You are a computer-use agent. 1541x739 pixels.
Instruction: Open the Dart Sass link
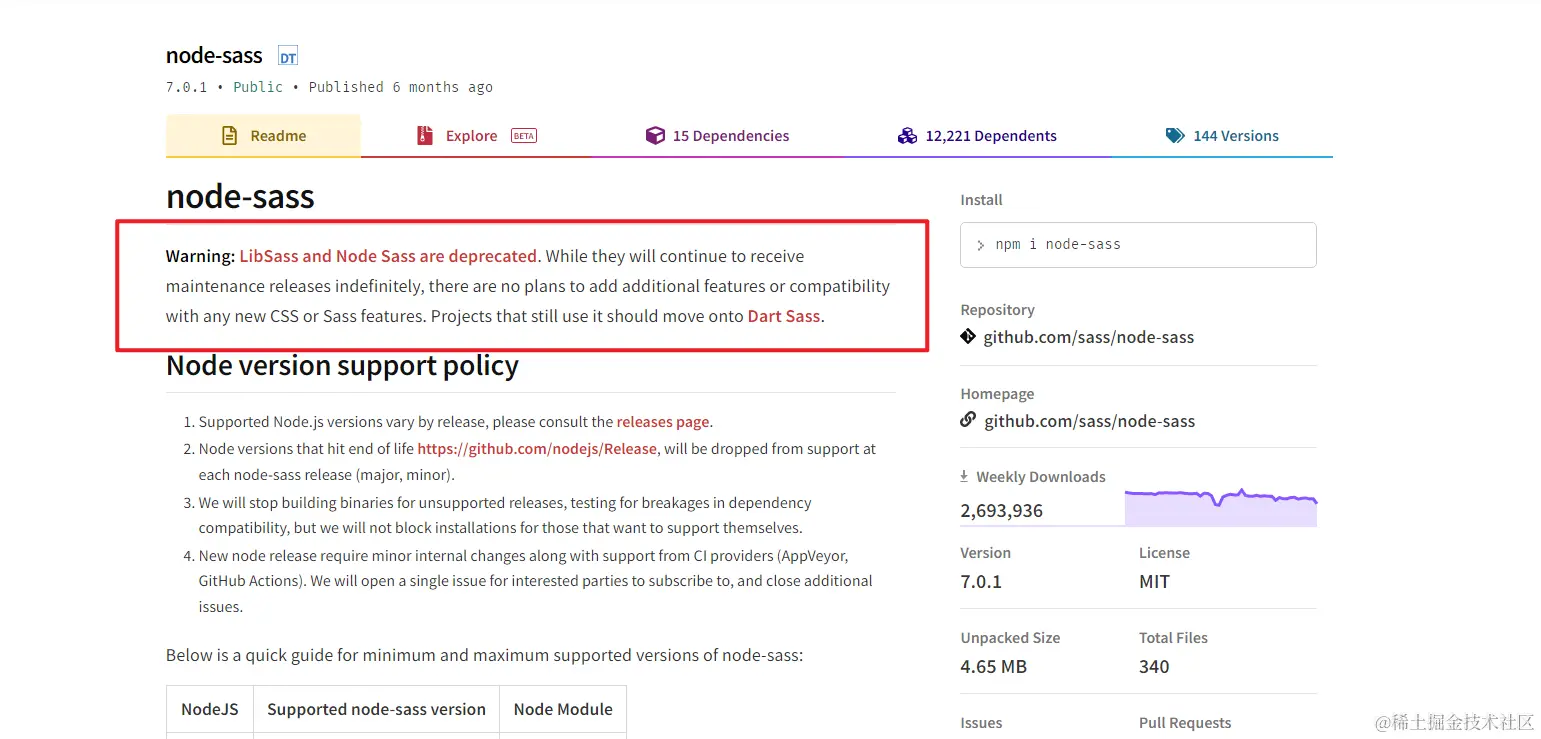tap(784, 316)
